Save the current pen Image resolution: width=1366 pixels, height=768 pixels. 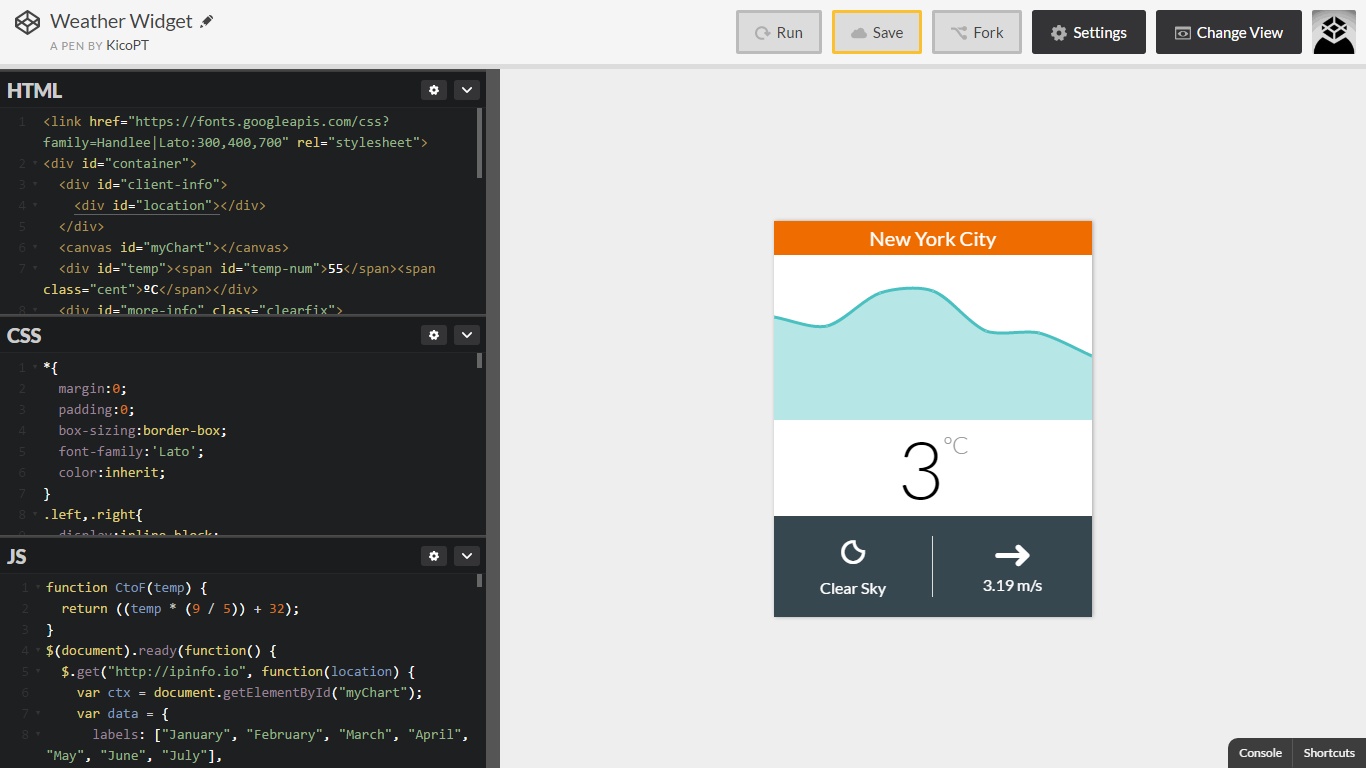[876, 31]
